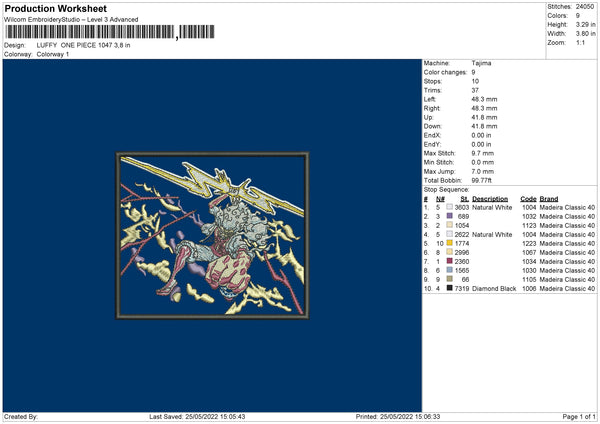Click the Zoom value 1:1
This screenshot has width=600, height=424.
coord(580,42)
